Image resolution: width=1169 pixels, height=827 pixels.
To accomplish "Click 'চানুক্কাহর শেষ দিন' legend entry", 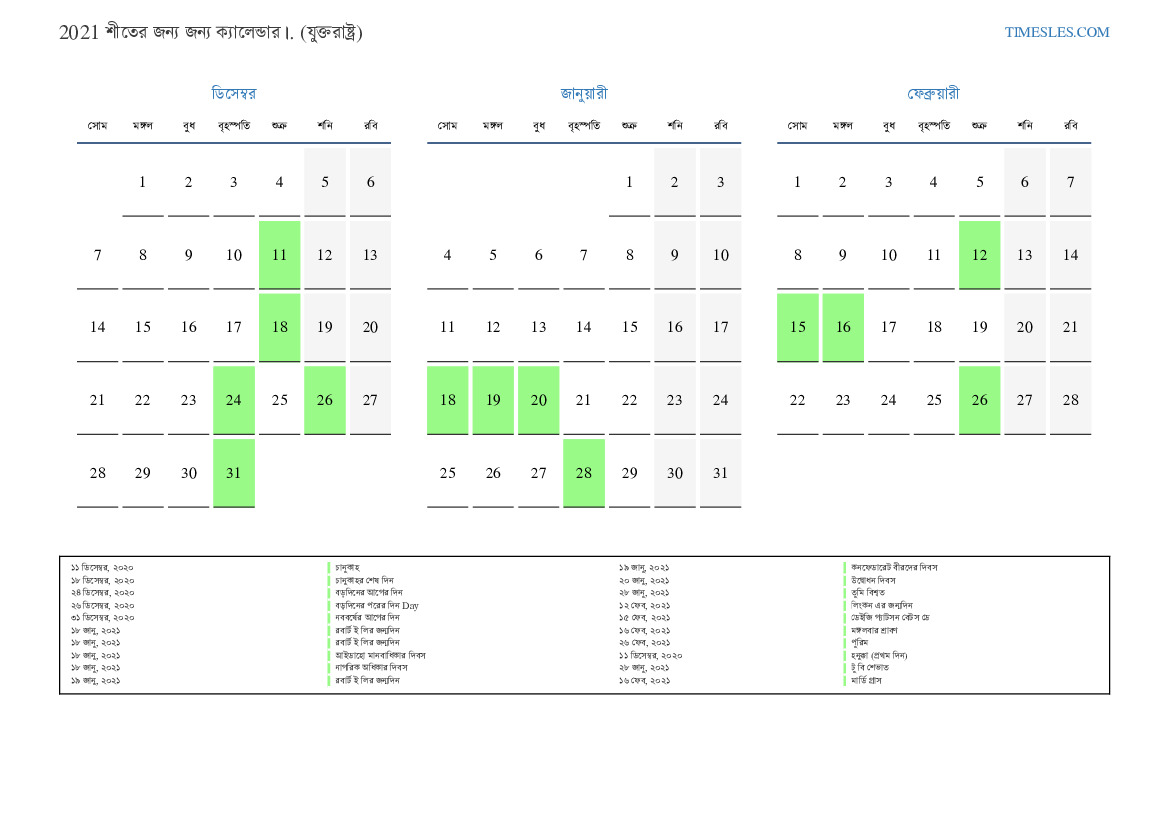I will pyautogui.click(x=365, y=580).
